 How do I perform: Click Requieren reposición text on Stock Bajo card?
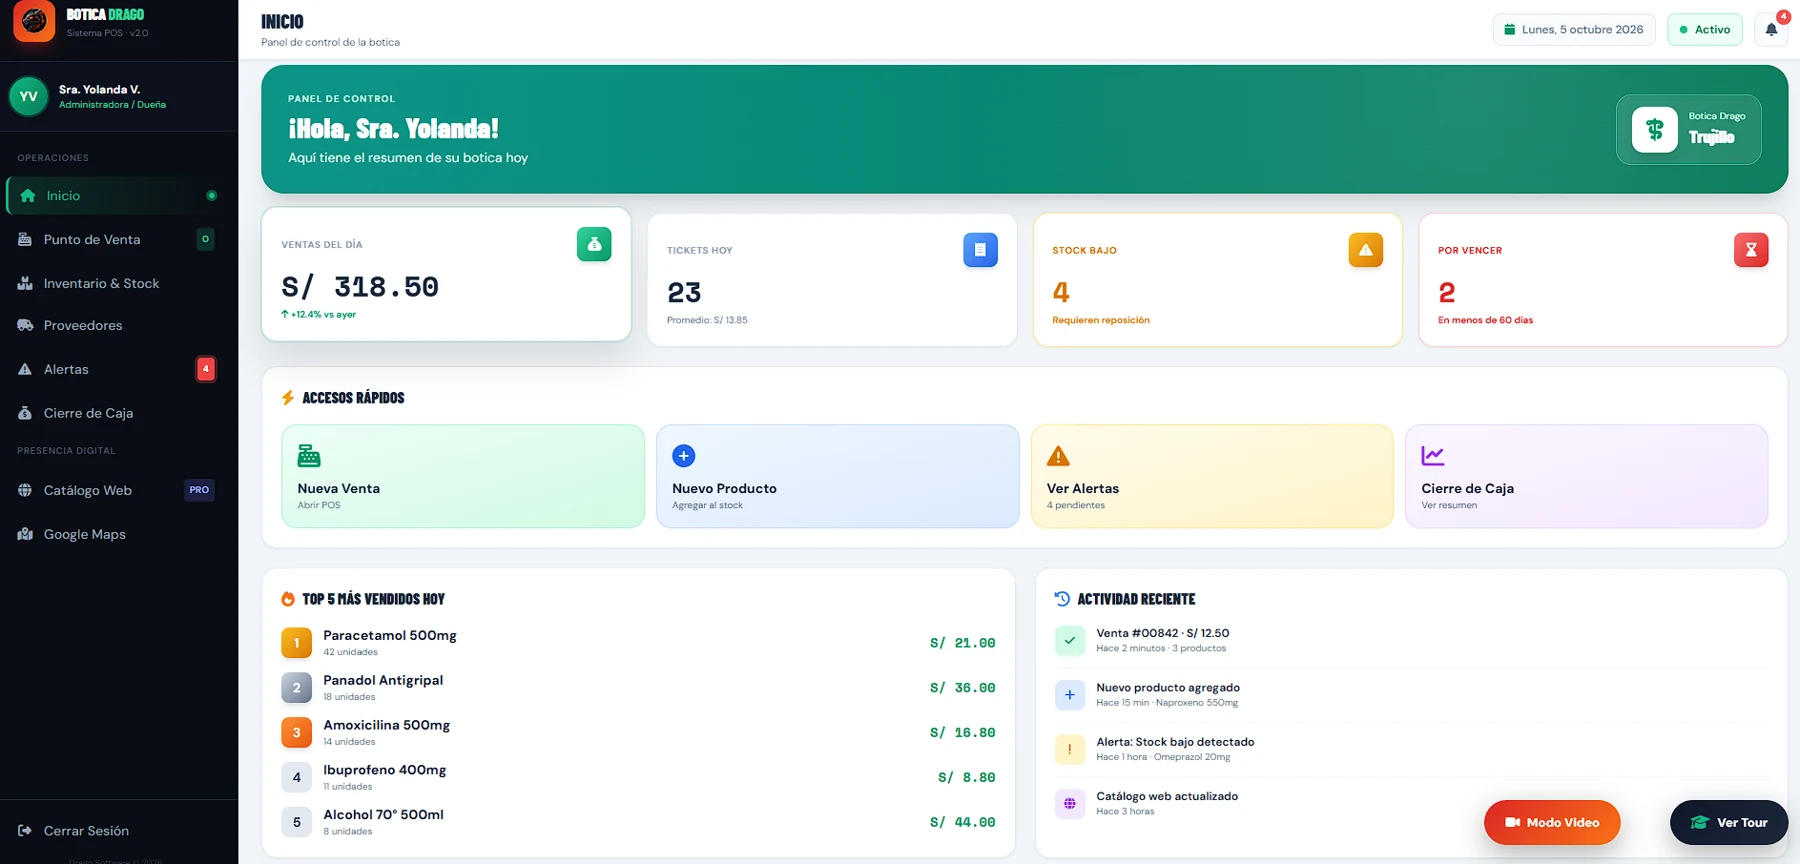coord(1101,320)
